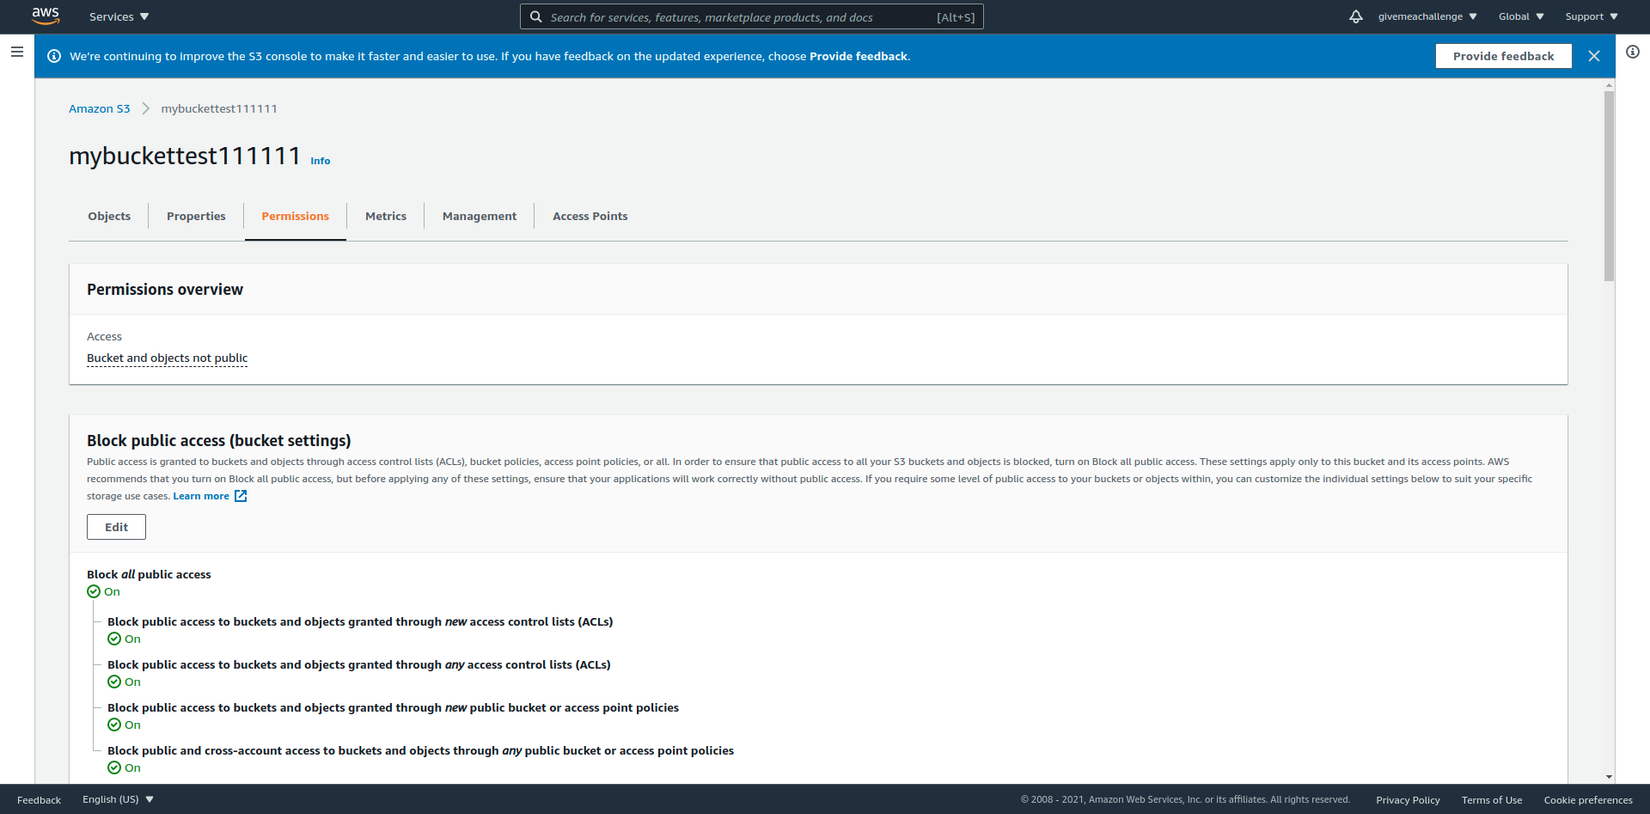Click the Amazon Web Services copyright text
Image resolution: width=1650 pixels, height=814 pixels.
(1185, 800)
